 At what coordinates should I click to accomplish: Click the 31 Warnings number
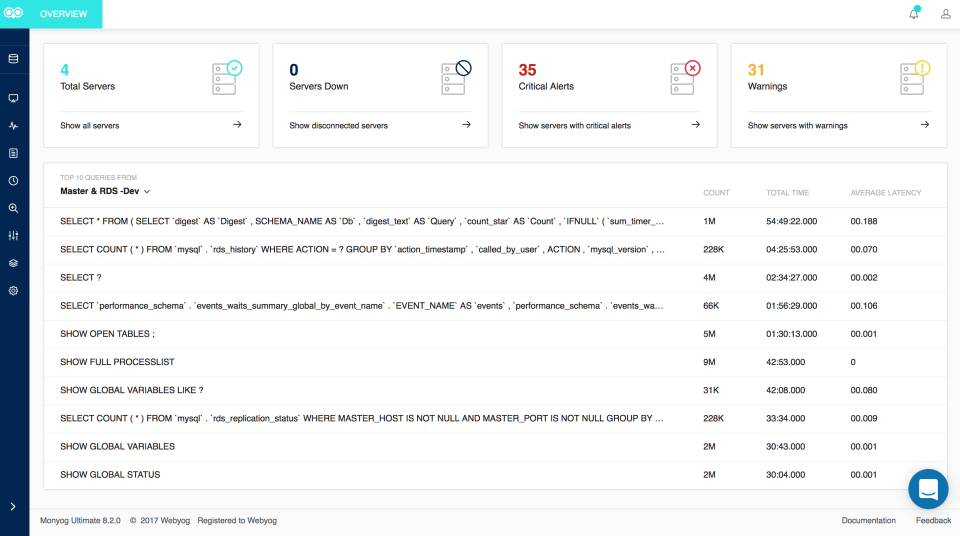(x=756, y=70)
